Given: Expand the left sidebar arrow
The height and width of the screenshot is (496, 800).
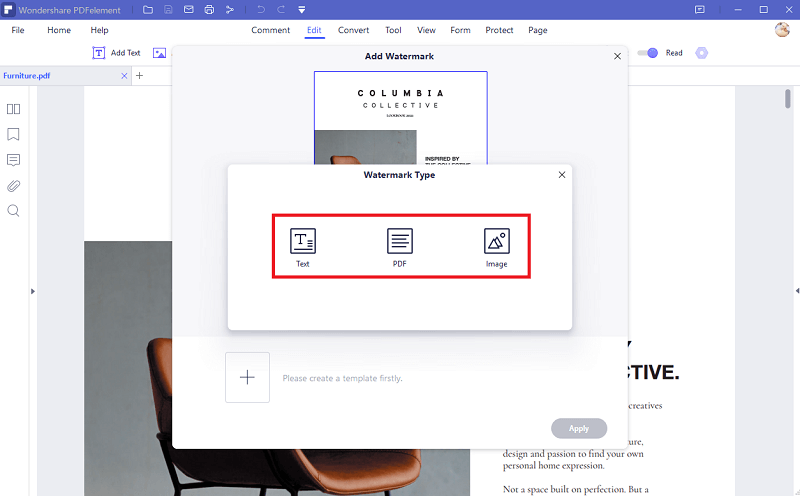Looking at the screenshot, I should click(x=33, y=291).
